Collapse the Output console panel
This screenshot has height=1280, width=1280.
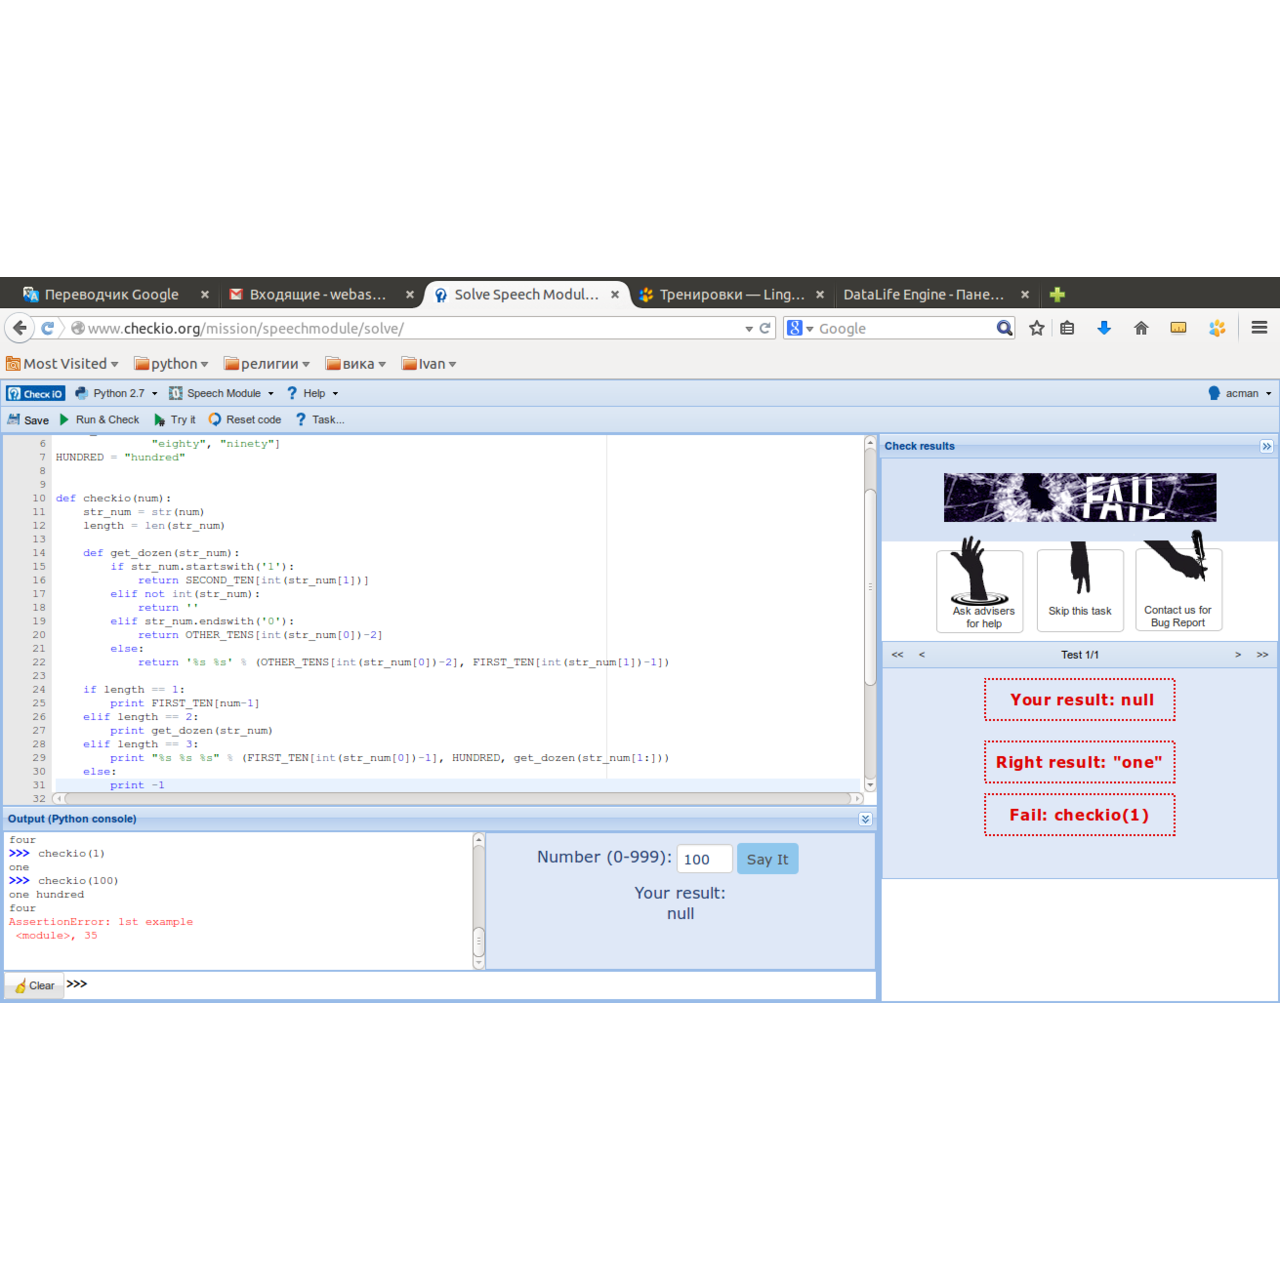865,819
